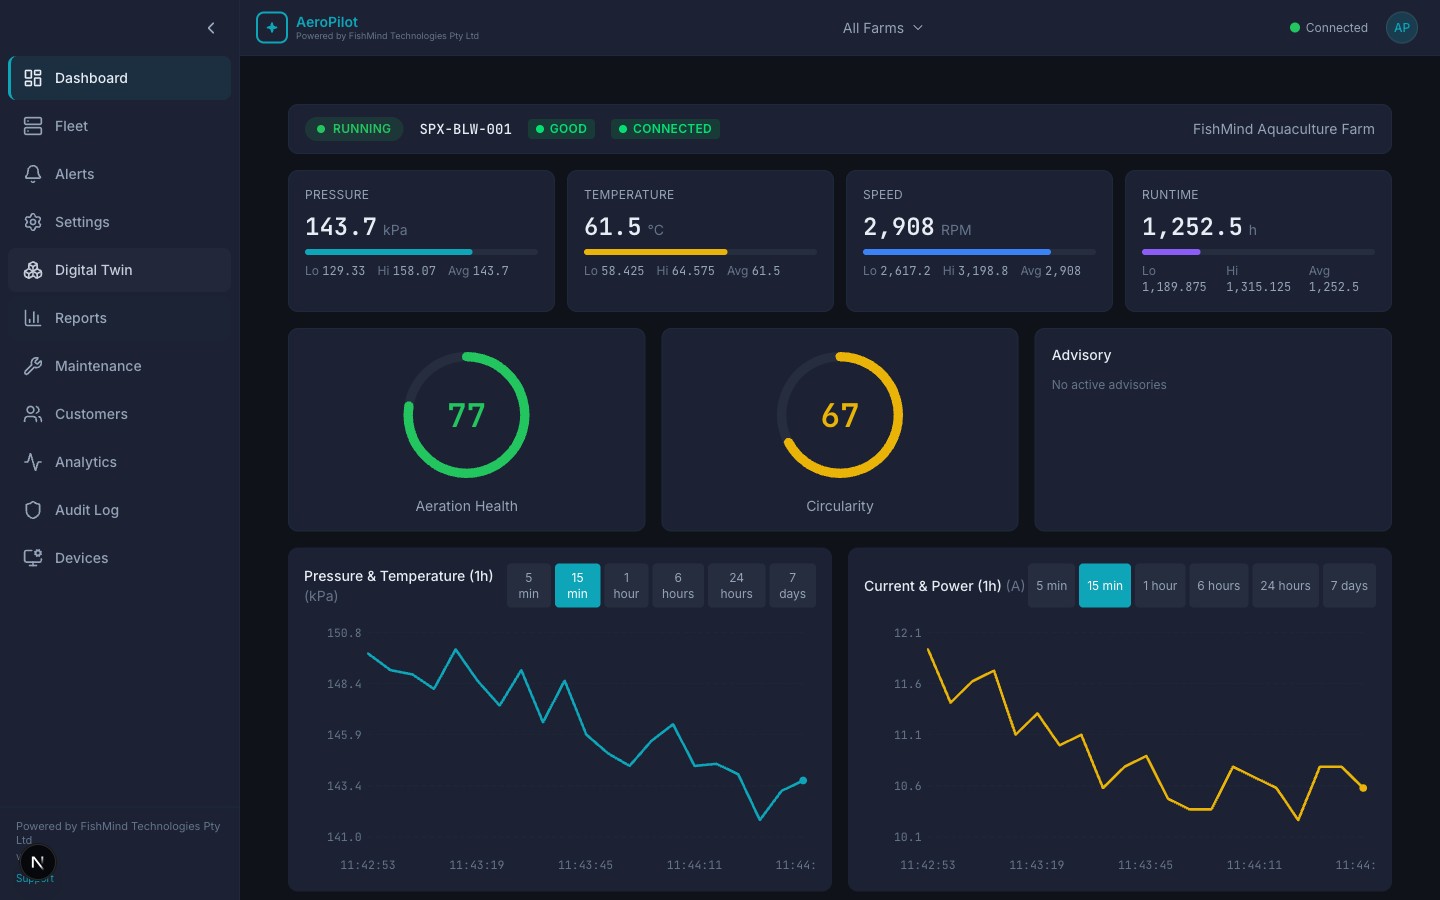Click the Settings gear icon
1440x900 pixels.
point(33,222)
